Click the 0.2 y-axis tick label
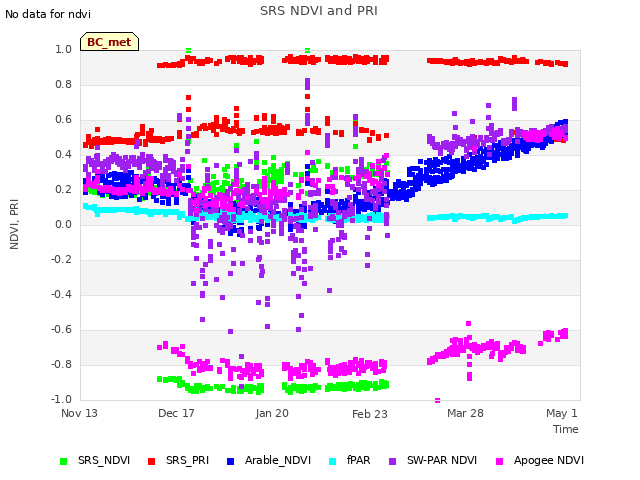This screenshot has width=640, height=480. 63,189
